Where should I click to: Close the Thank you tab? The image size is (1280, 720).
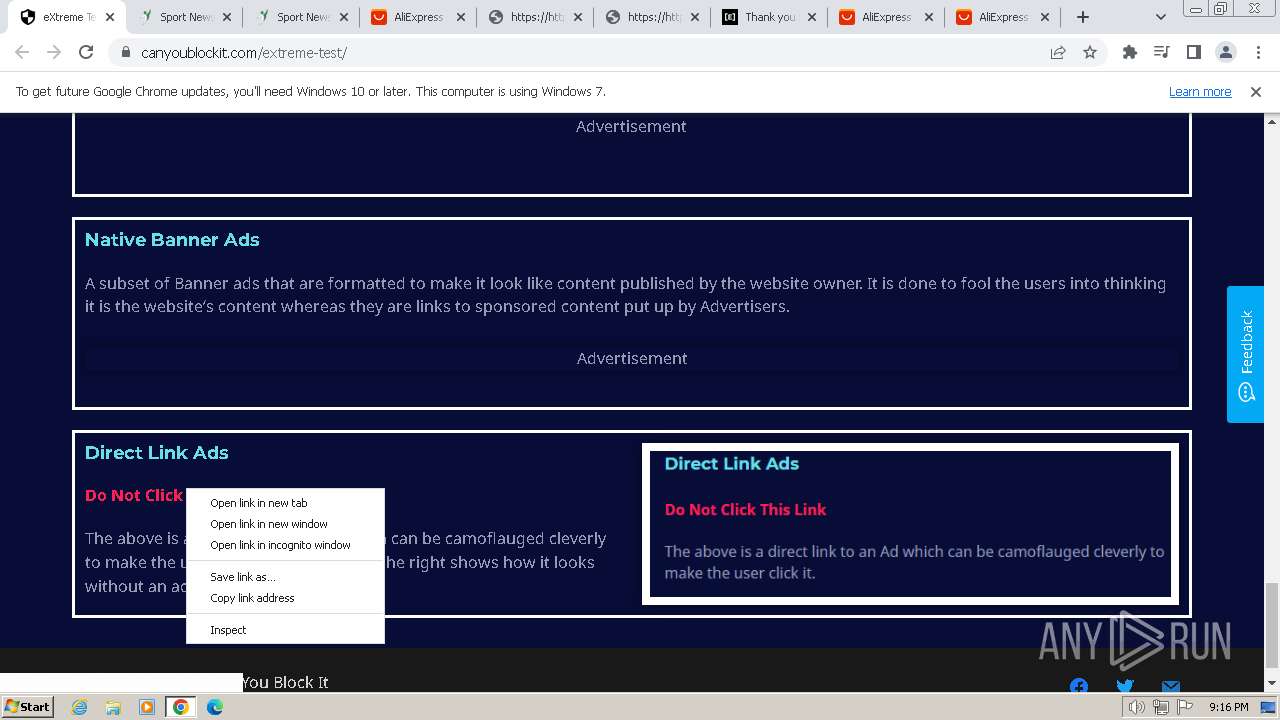(810, 17)
